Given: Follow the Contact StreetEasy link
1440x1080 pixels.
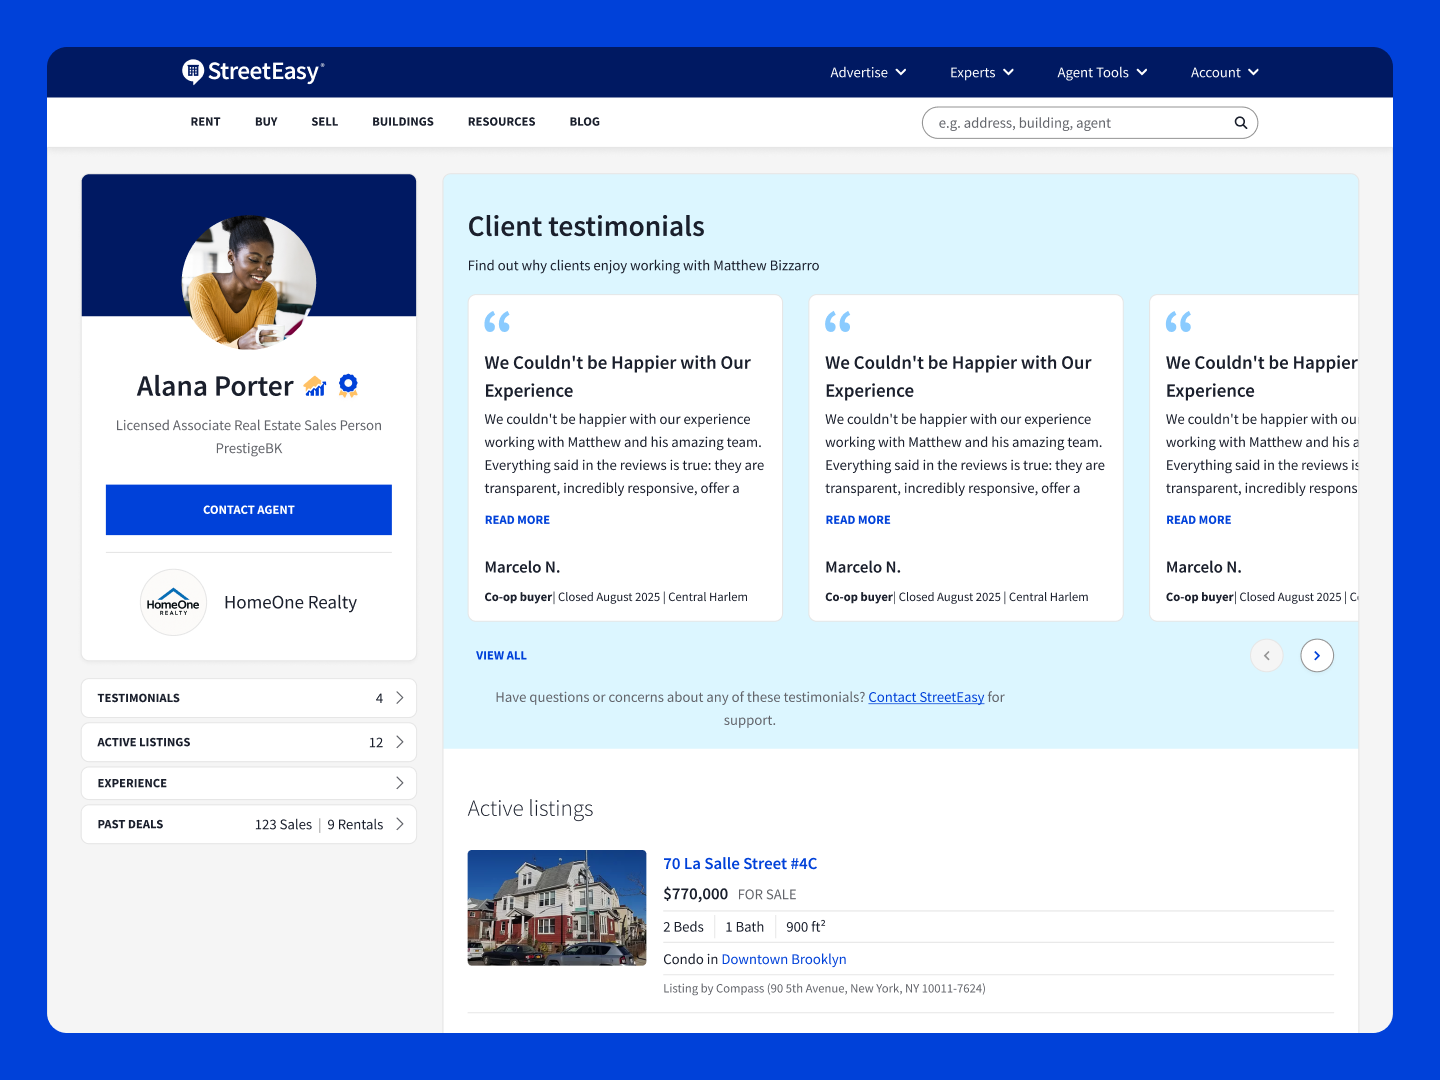Looking at the screenshot, I should [x=926, y=697].
